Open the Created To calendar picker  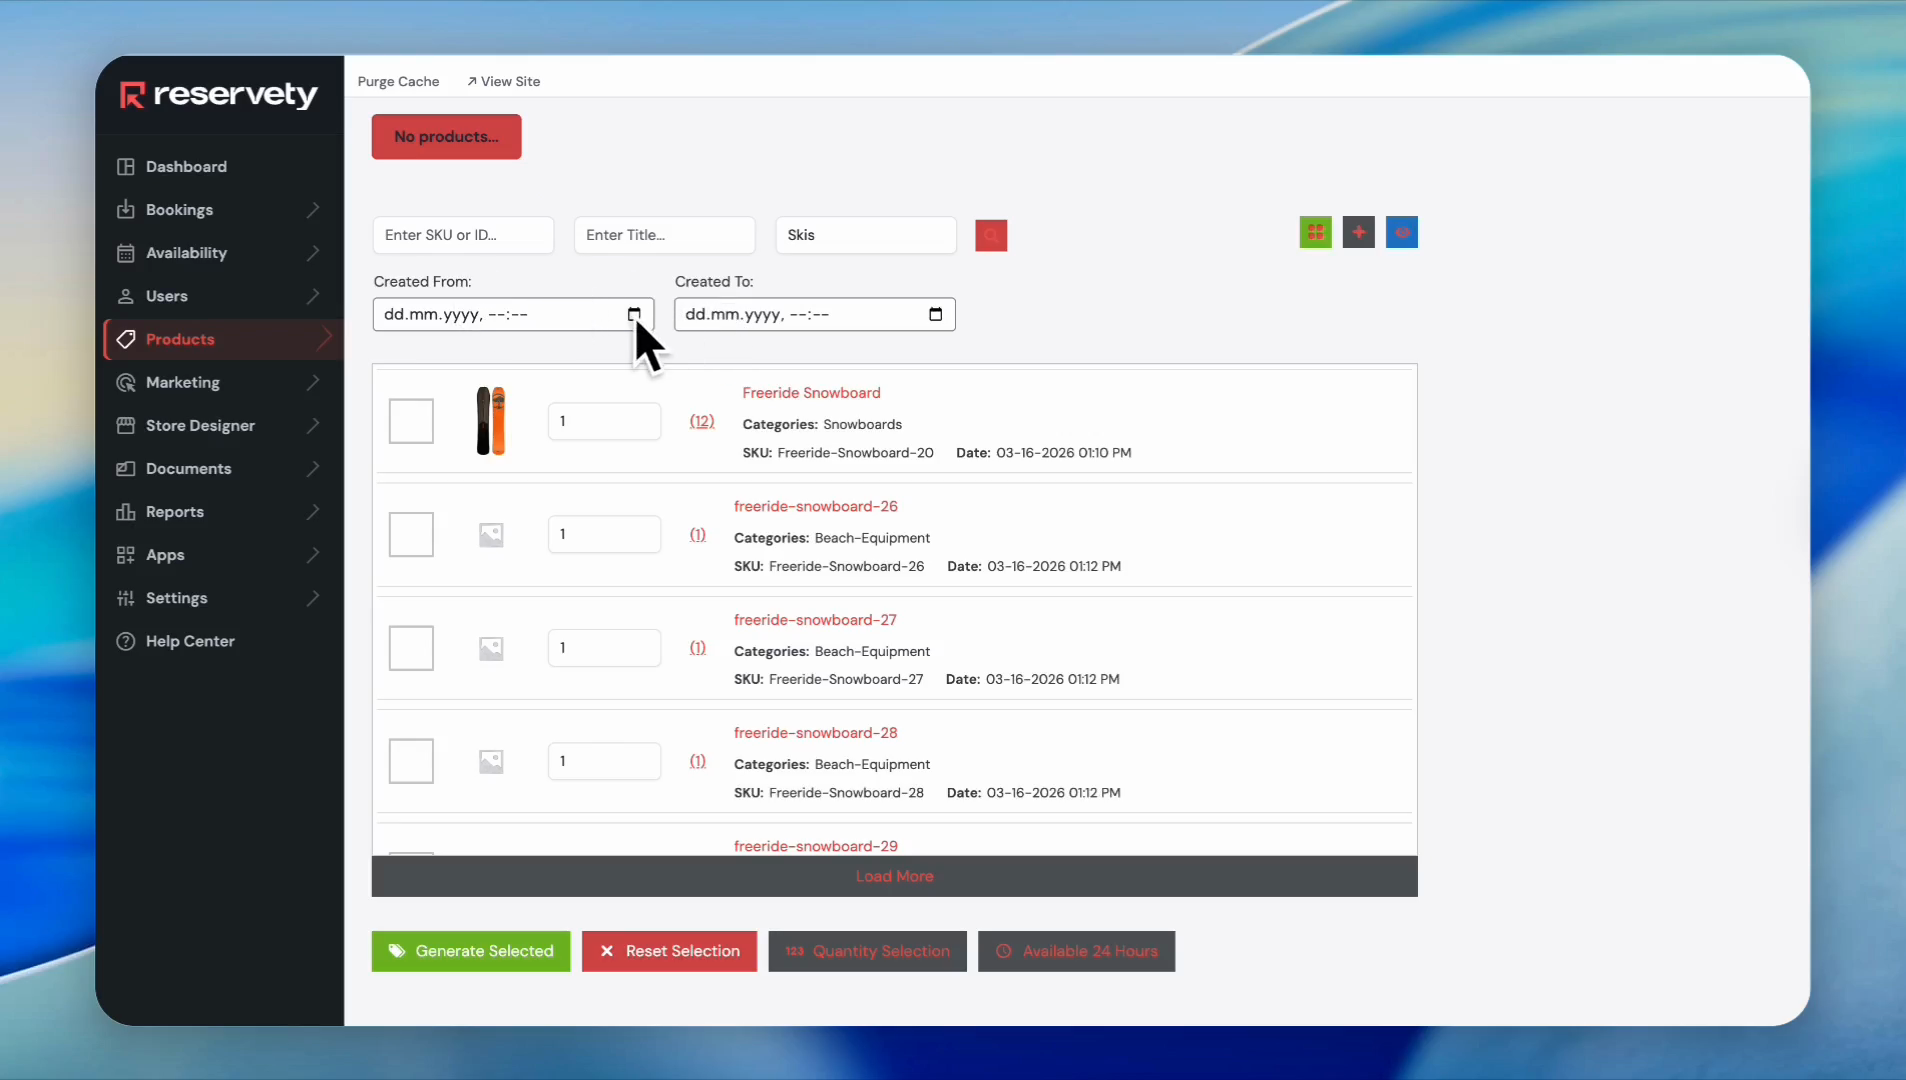pyautogui.click(x=935, y=315)
